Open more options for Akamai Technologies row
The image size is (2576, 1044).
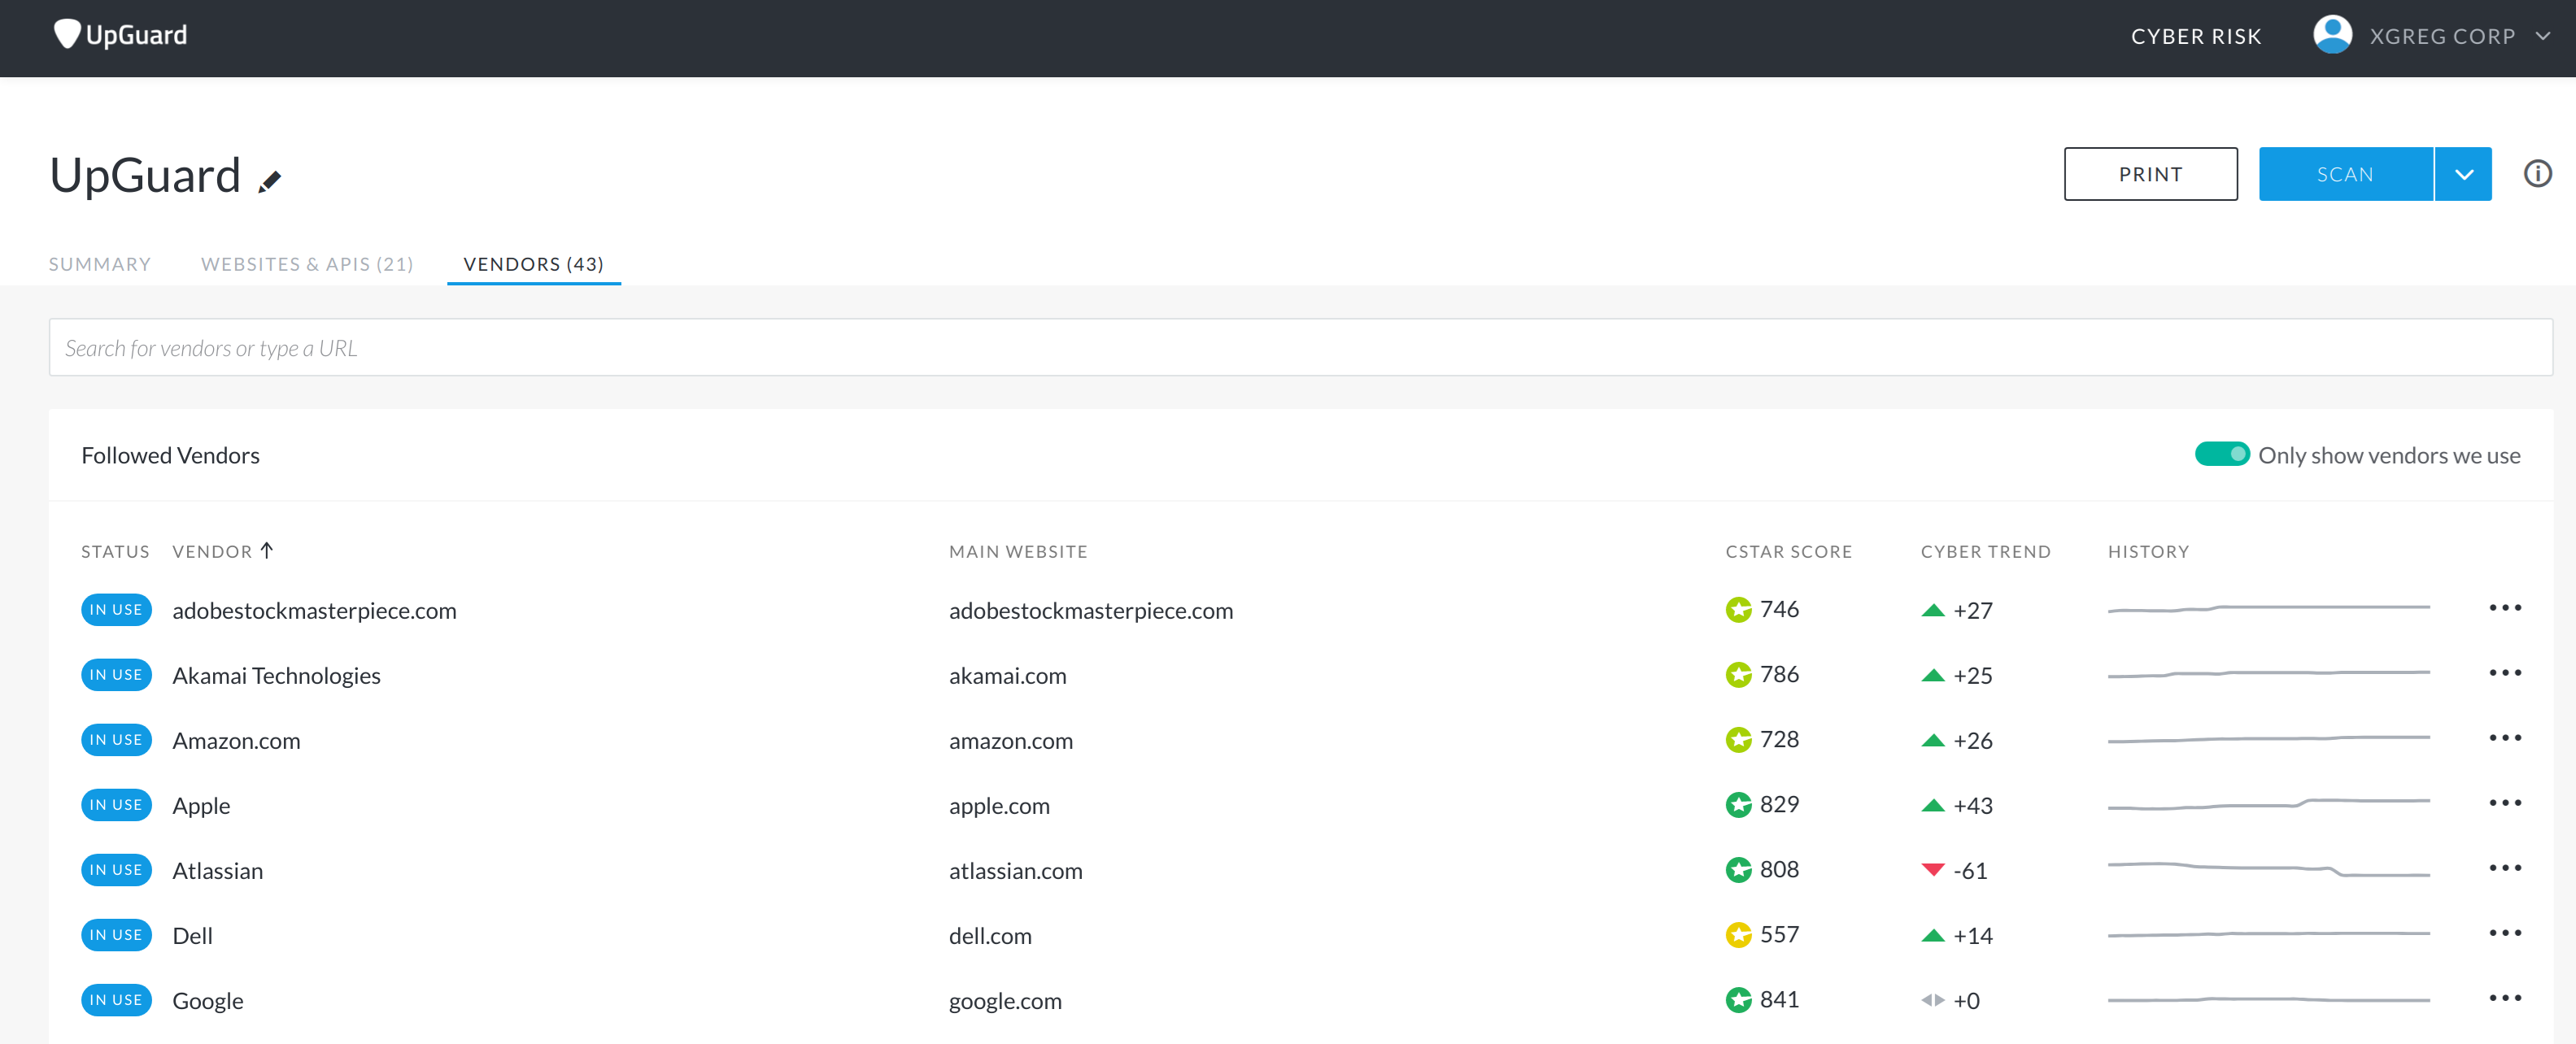2505,674
